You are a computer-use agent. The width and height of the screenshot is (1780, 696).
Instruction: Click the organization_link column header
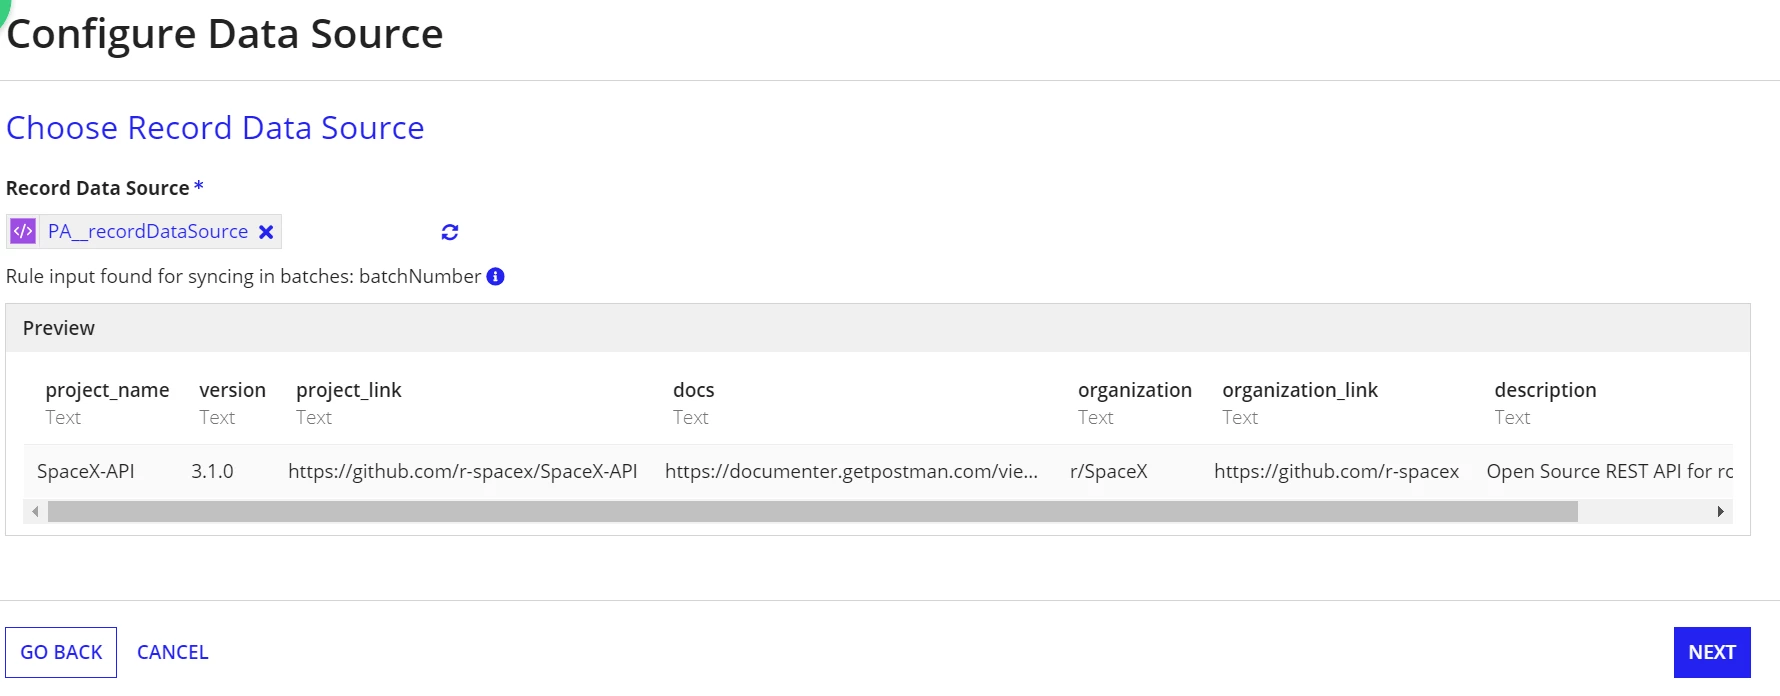pos(1300,390)
